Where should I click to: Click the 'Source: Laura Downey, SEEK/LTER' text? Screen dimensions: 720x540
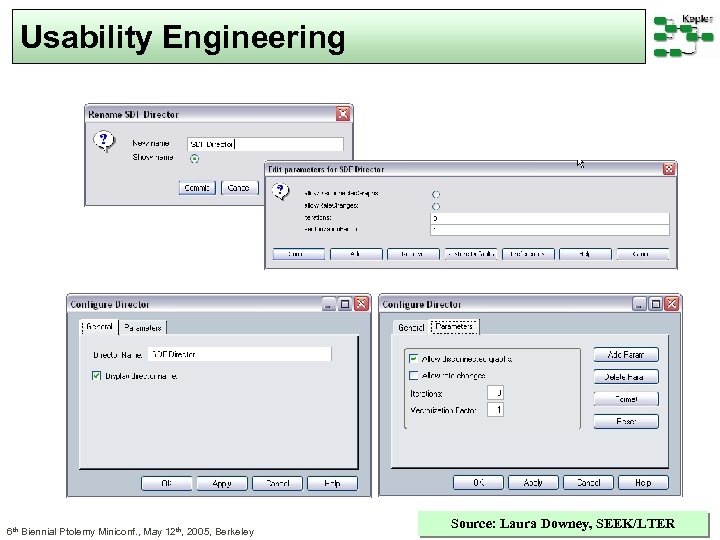tap(563, 523)
